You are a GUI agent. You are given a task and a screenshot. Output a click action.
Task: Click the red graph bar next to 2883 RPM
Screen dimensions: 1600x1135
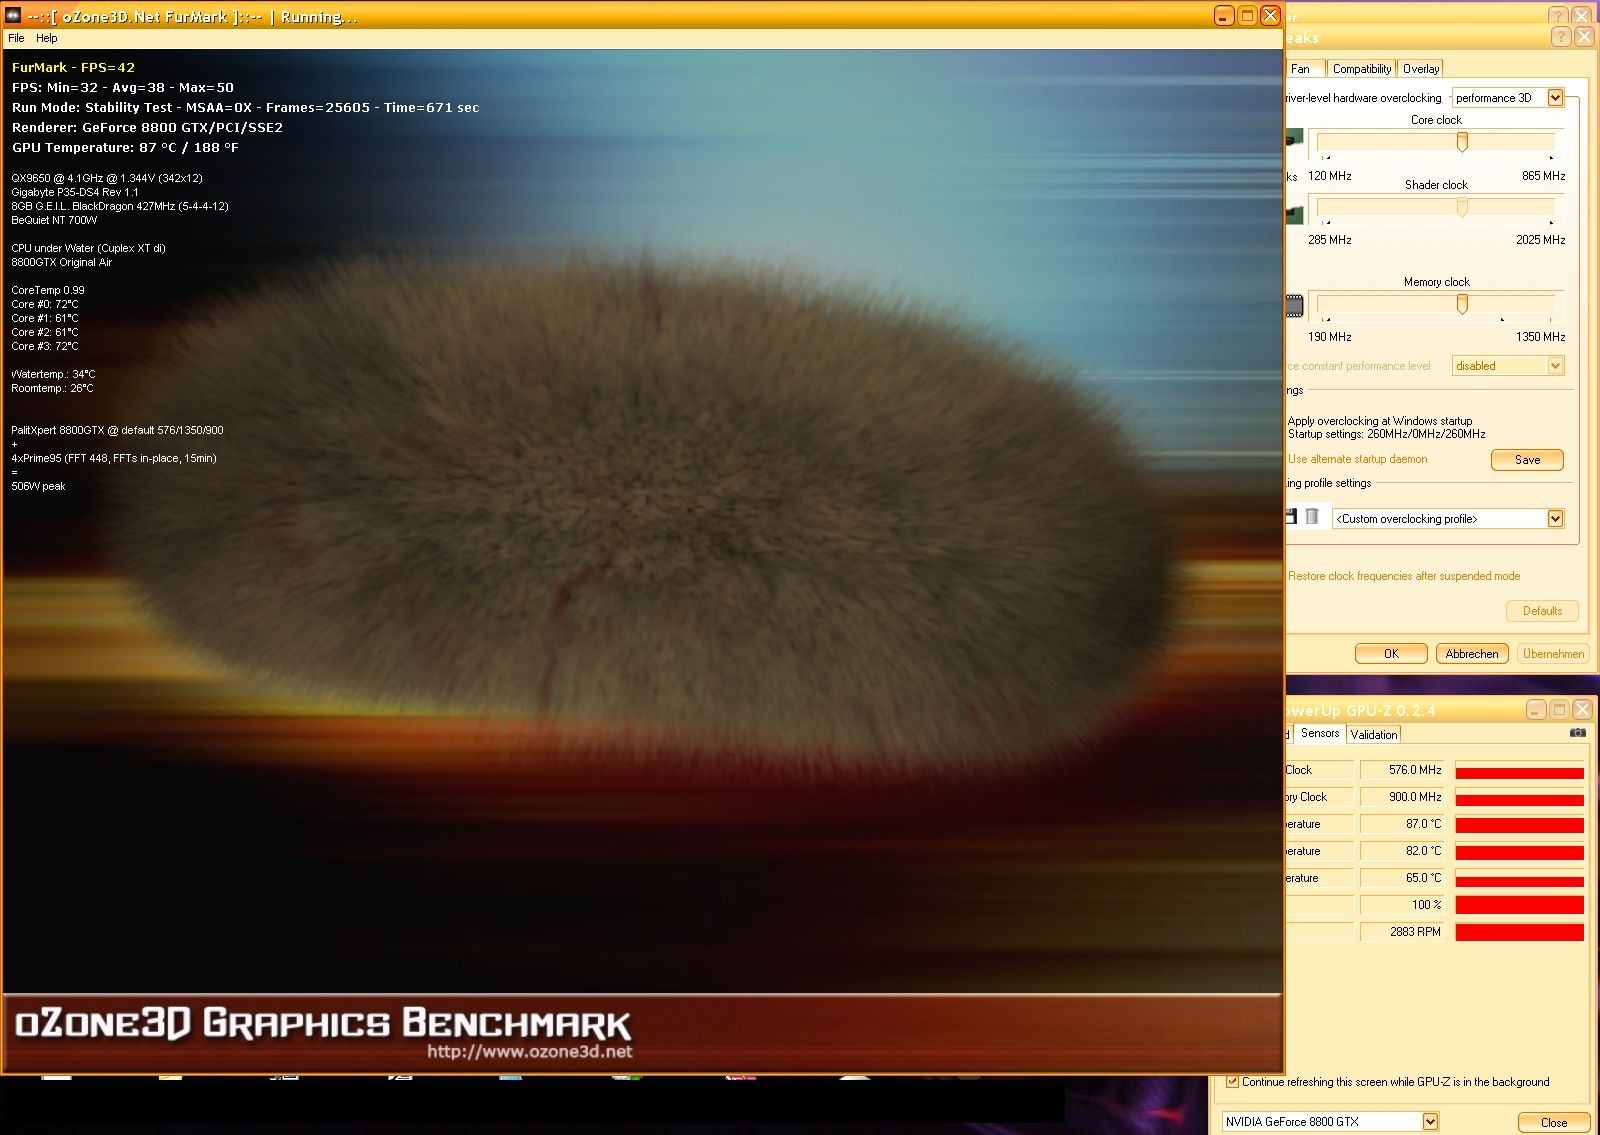click(x=1519, y=932)
